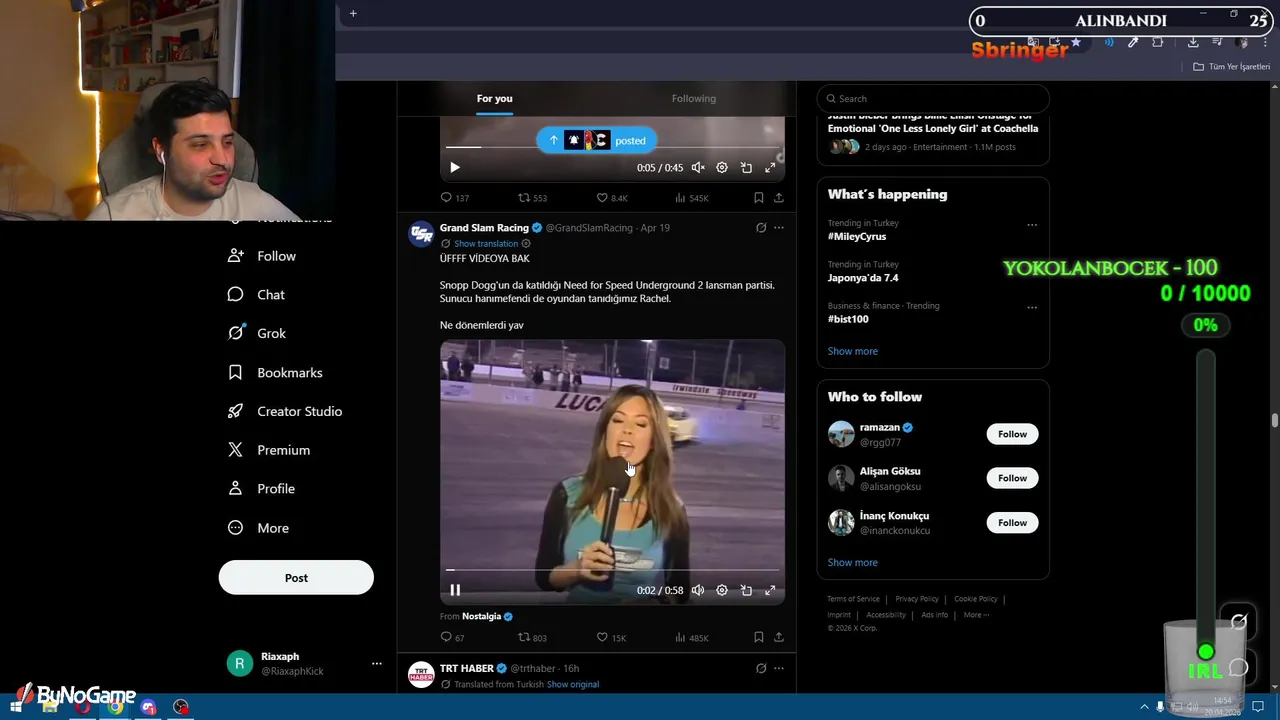Open settings gear on Nostalgia video
Screen dimensions: 1280x720
[722, 591]
